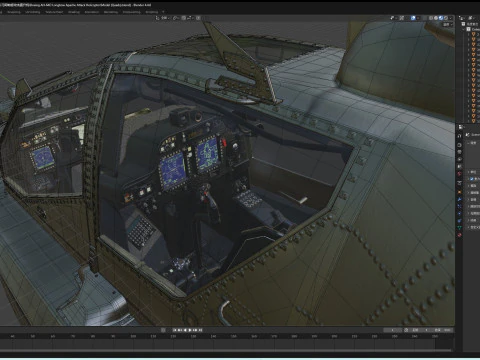Toggle the snap magnet button
This screenshot has height=360, width=480.
tap(184, 18)
